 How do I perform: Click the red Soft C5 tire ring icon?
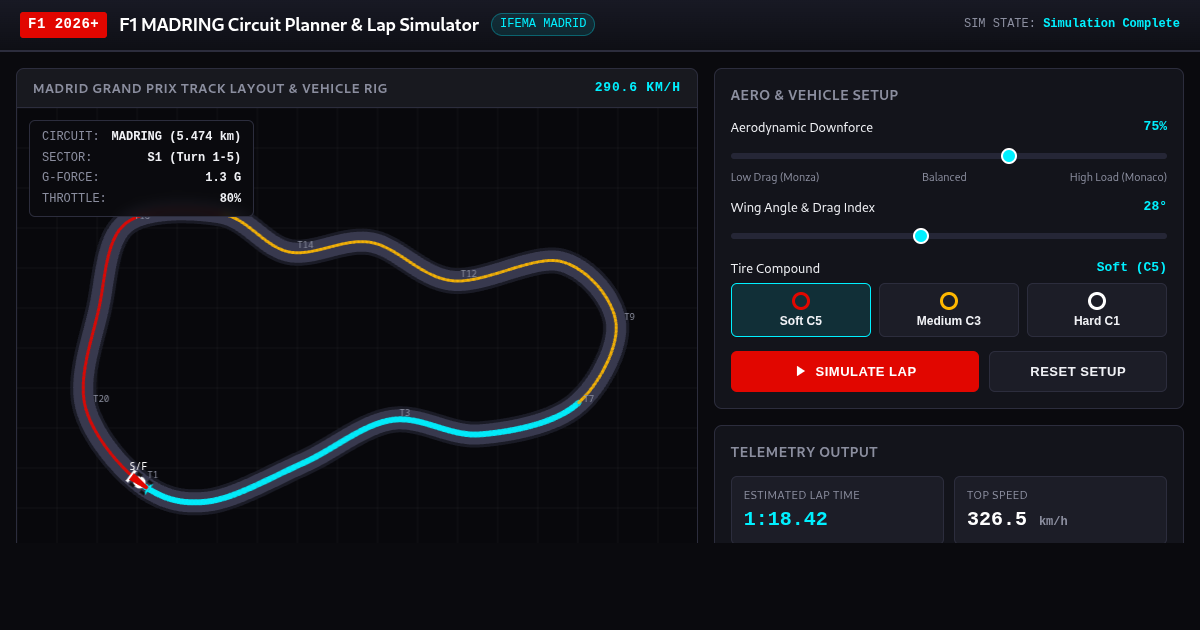click(x=801, y=301)
